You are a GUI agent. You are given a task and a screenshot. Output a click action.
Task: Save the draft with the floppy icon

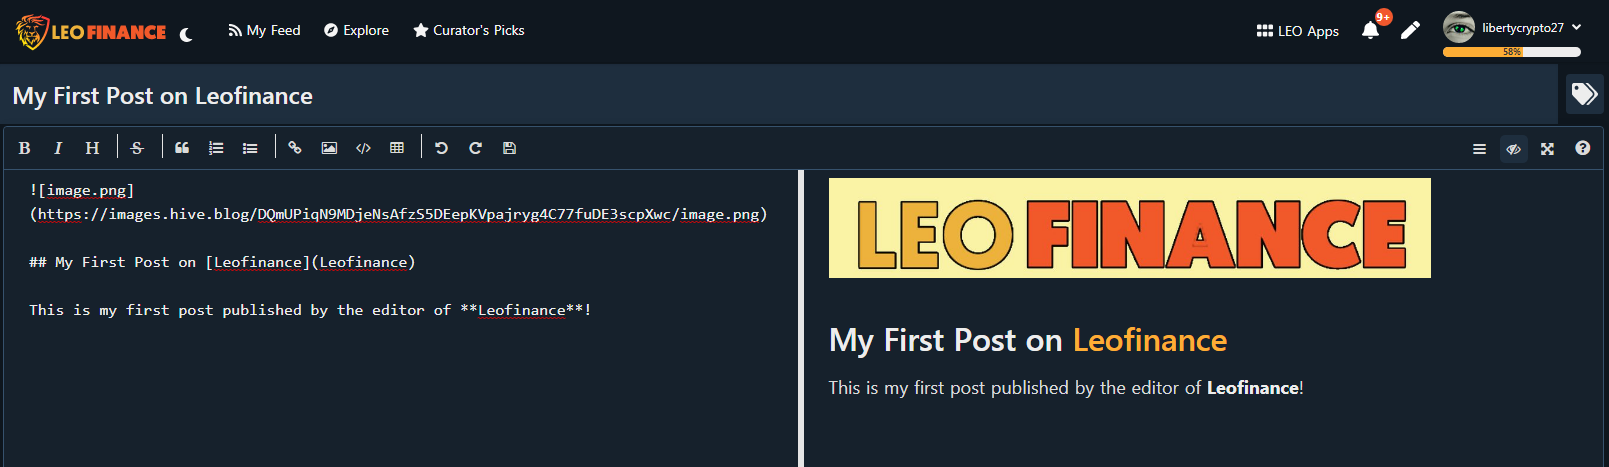coord(509,148)
